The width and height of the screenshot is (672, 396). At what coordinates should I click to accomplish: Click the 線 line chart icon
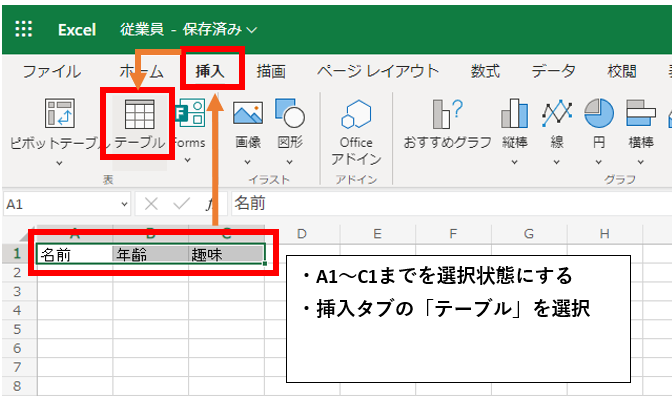[557, 114]
